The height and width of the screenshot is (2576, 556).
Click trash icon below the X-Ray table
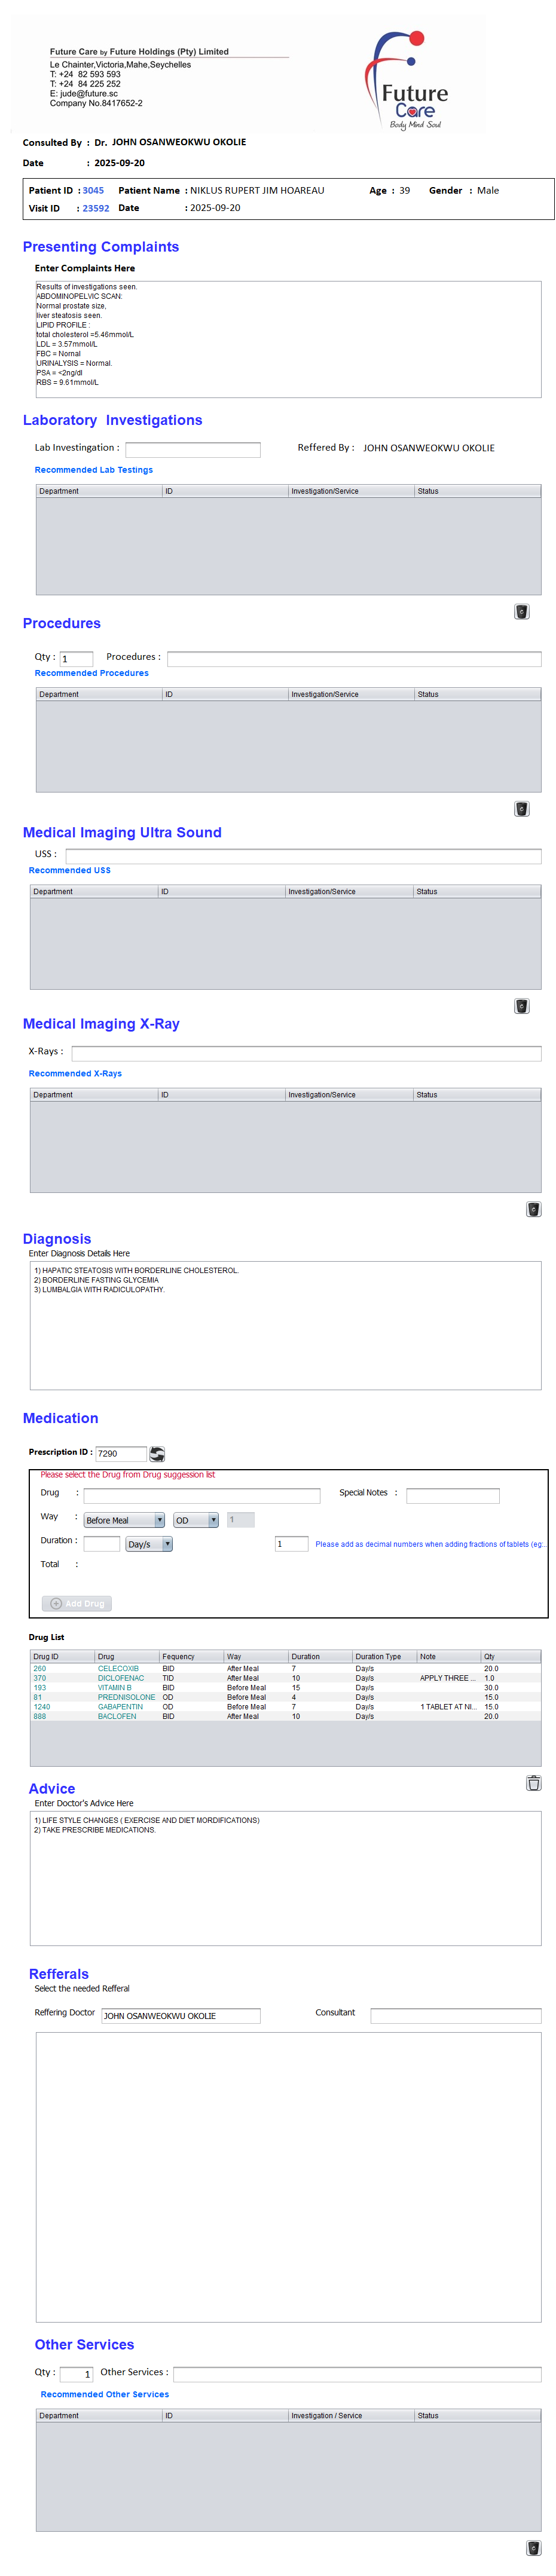coord(533,1209)
